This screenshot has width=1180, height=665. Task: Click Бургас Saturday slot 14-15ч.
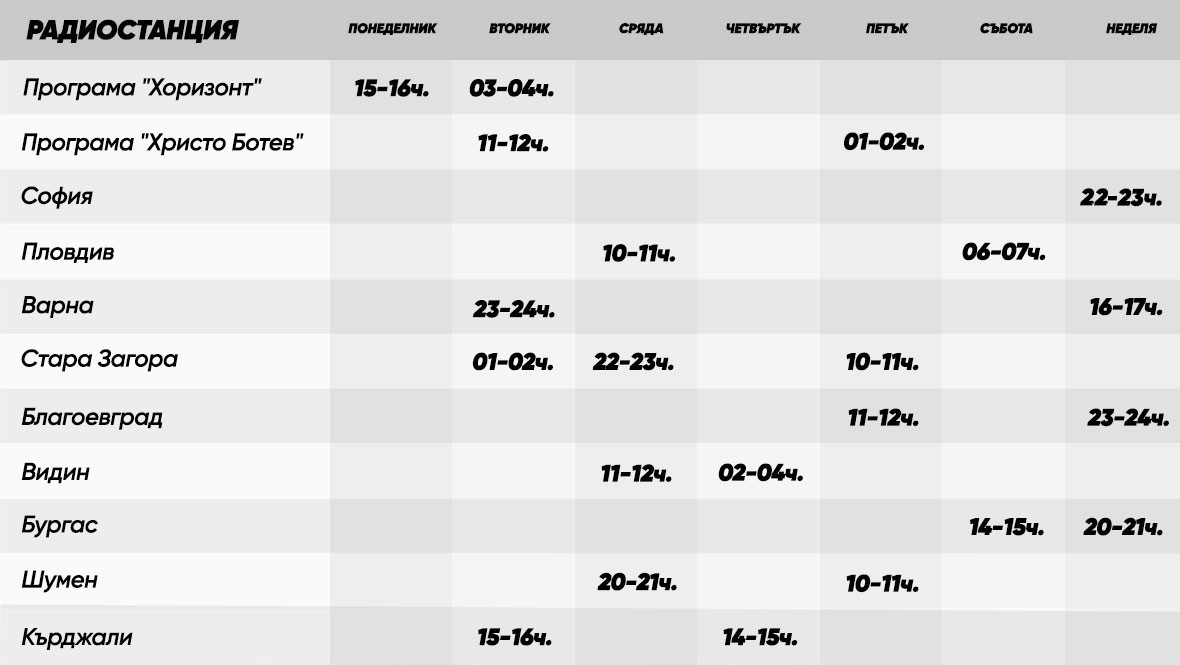(1006, 527)
